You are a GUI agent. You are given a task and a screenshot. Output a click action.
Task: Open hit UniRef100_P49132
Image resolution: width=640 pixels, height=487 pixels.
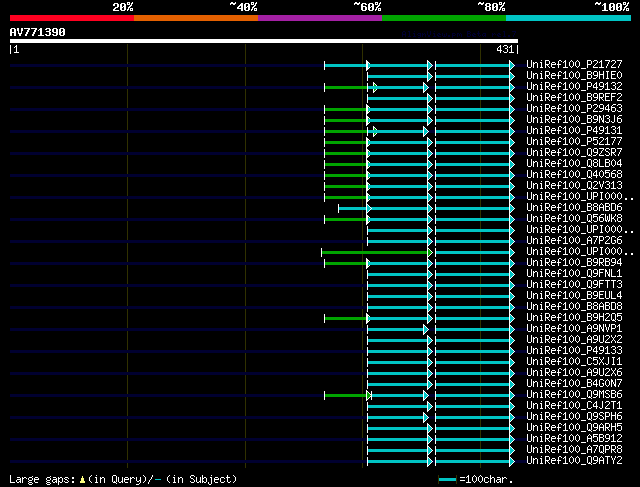(x=574, y=87)
